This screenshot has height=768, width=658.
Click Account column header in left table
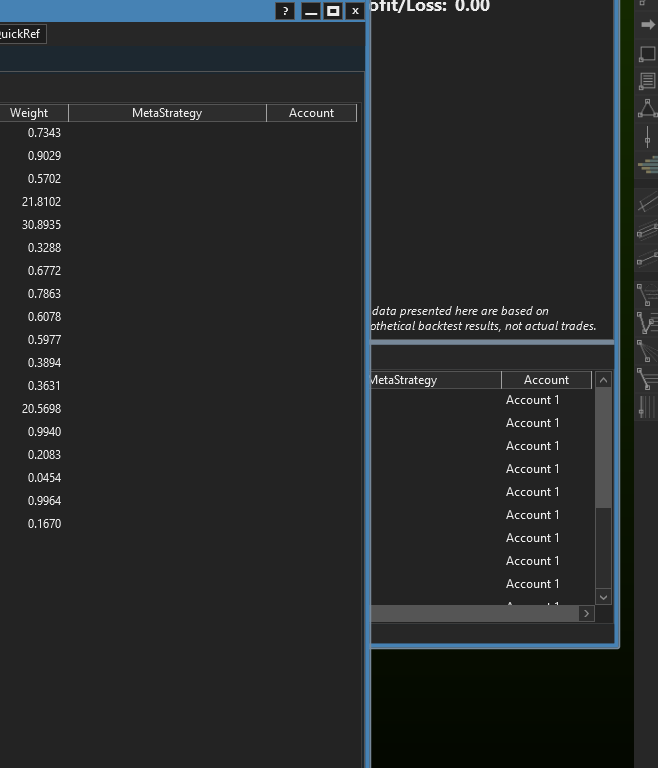click(x=311, y=113)
